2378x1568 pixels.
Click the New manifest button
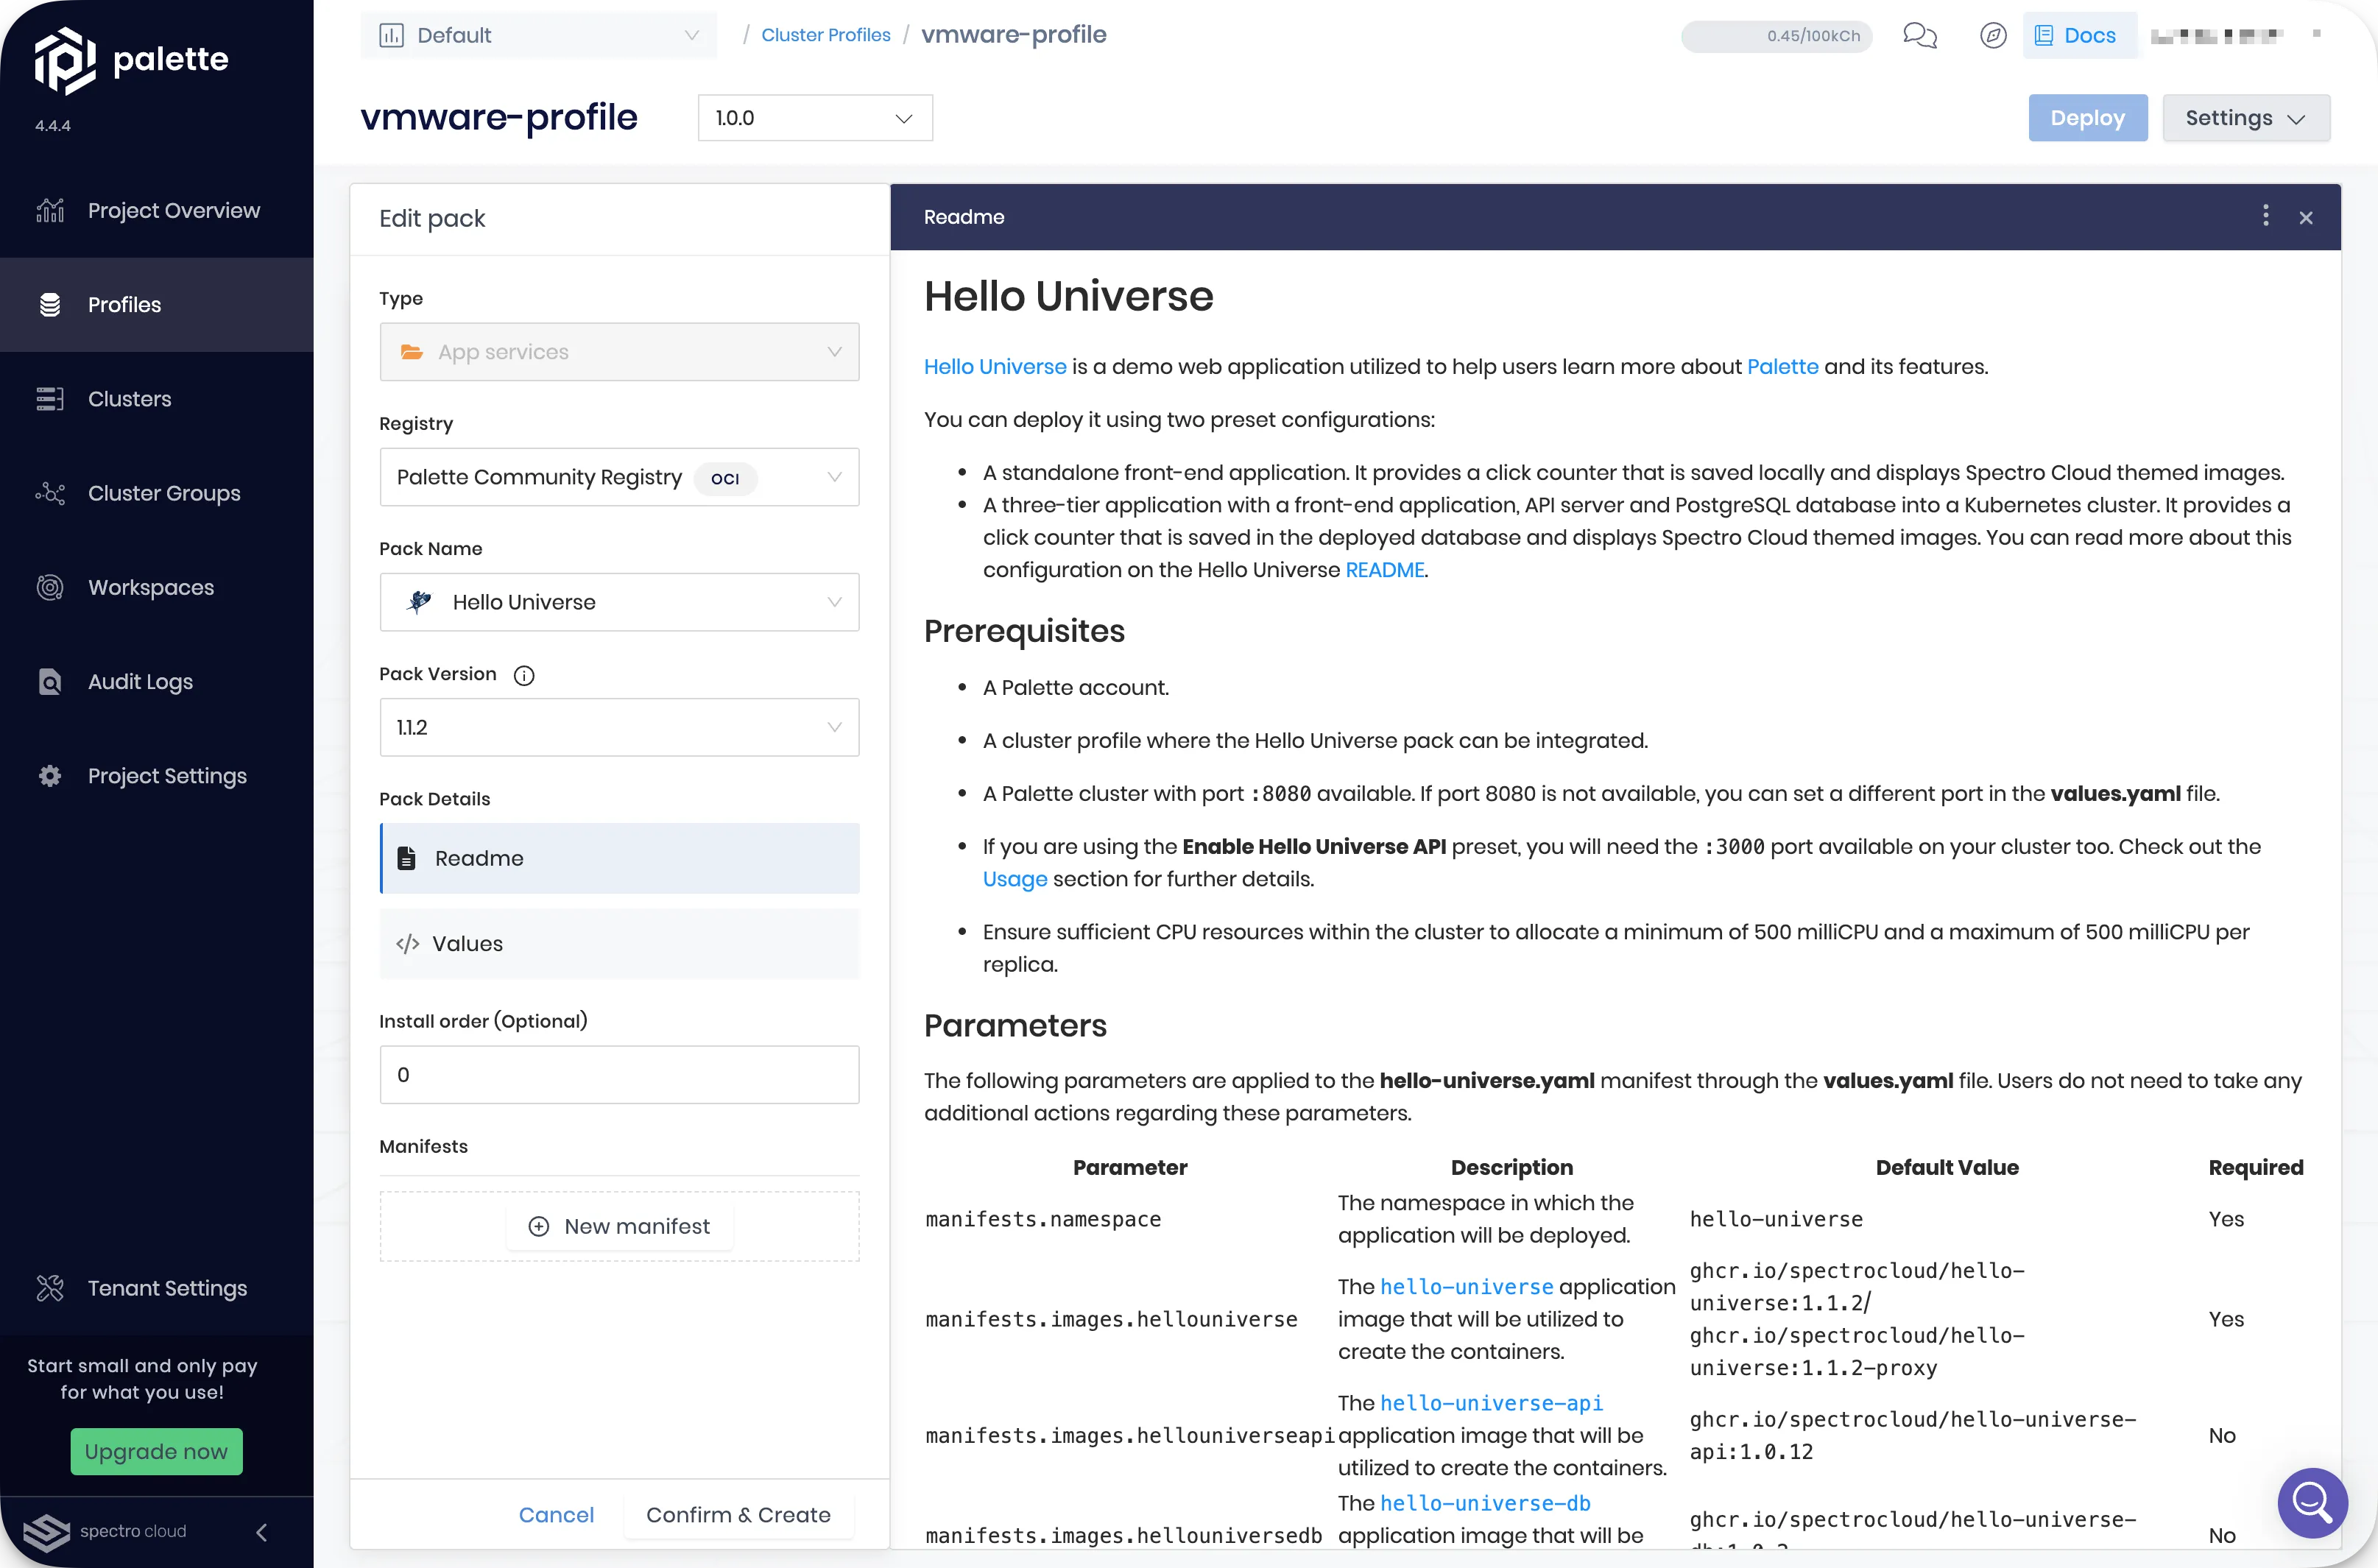tap(619, 1226)
